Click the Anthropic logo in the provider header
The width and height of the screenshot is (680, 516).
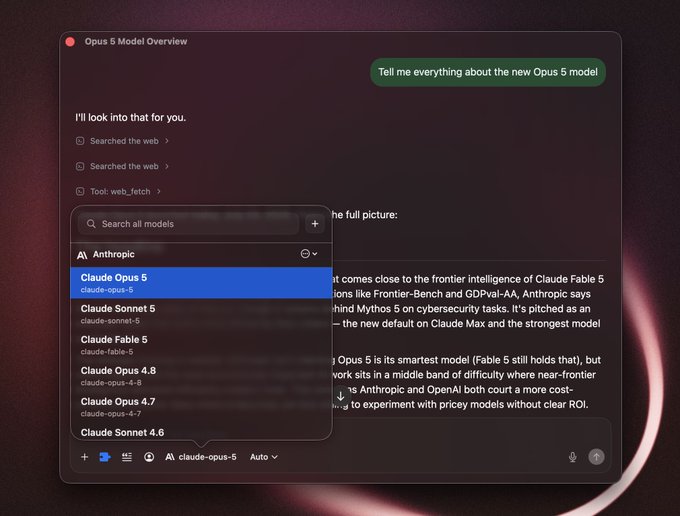tap(82, 255)
